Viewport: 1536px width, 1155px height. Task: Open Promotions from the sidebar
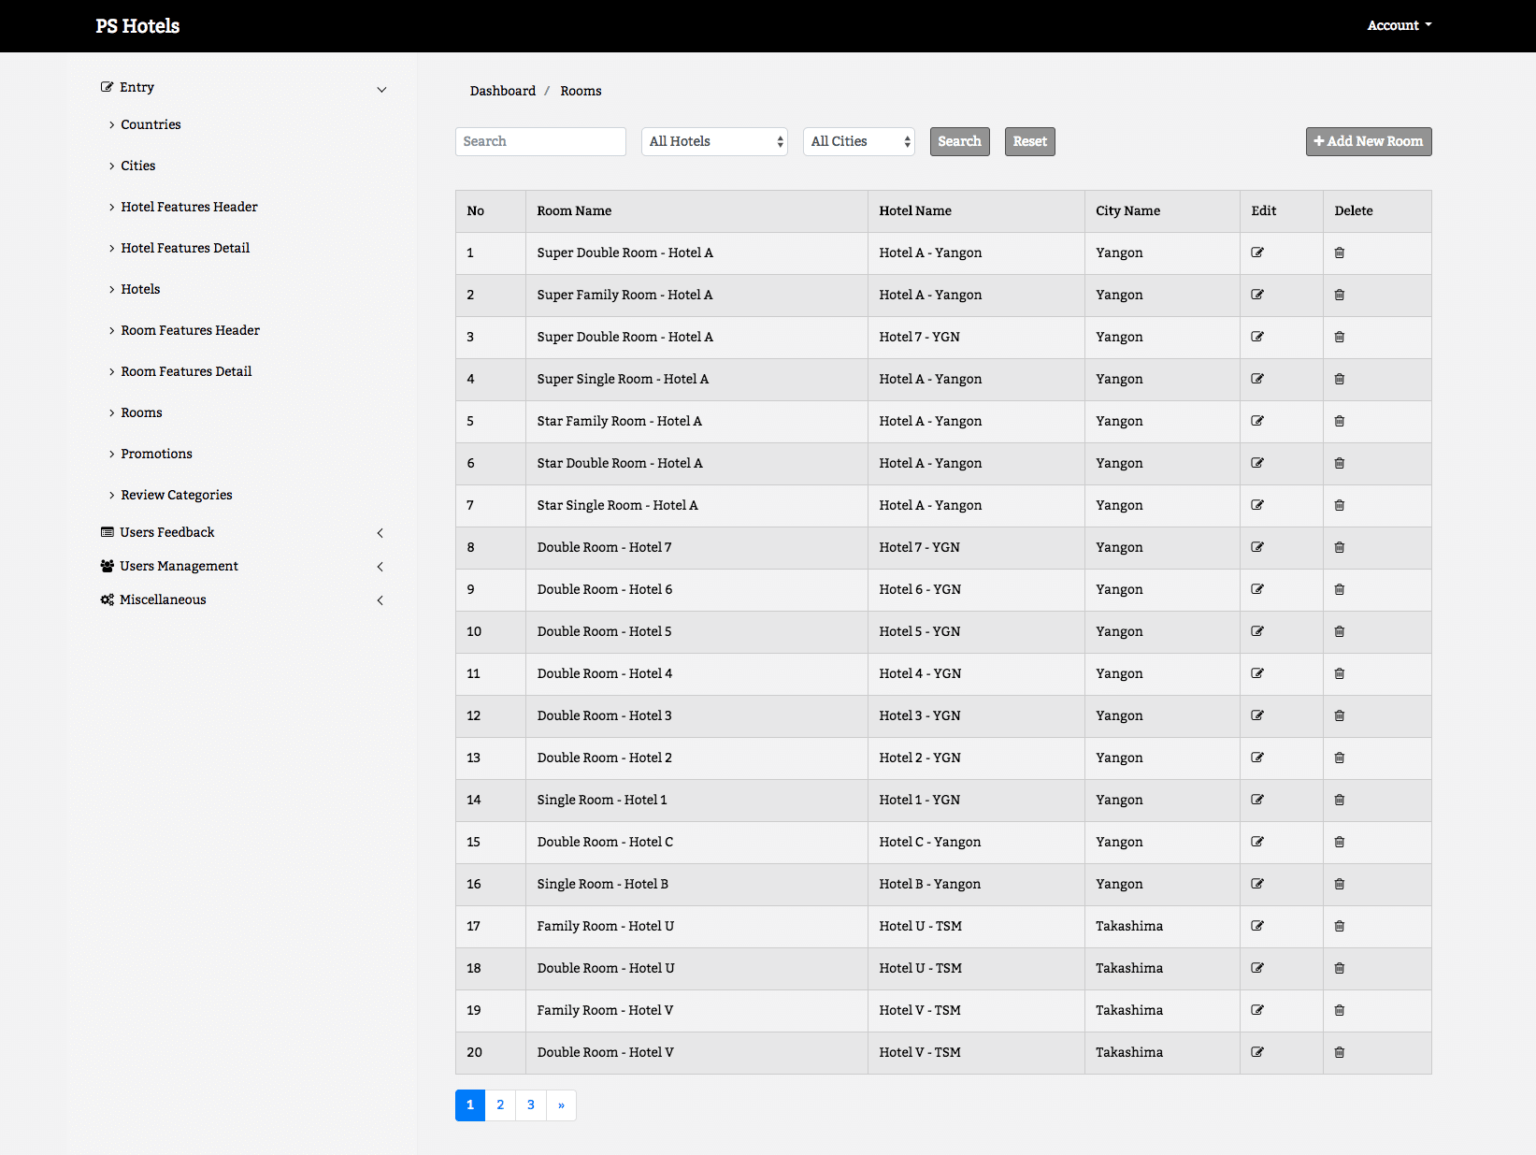pos(156,453)
